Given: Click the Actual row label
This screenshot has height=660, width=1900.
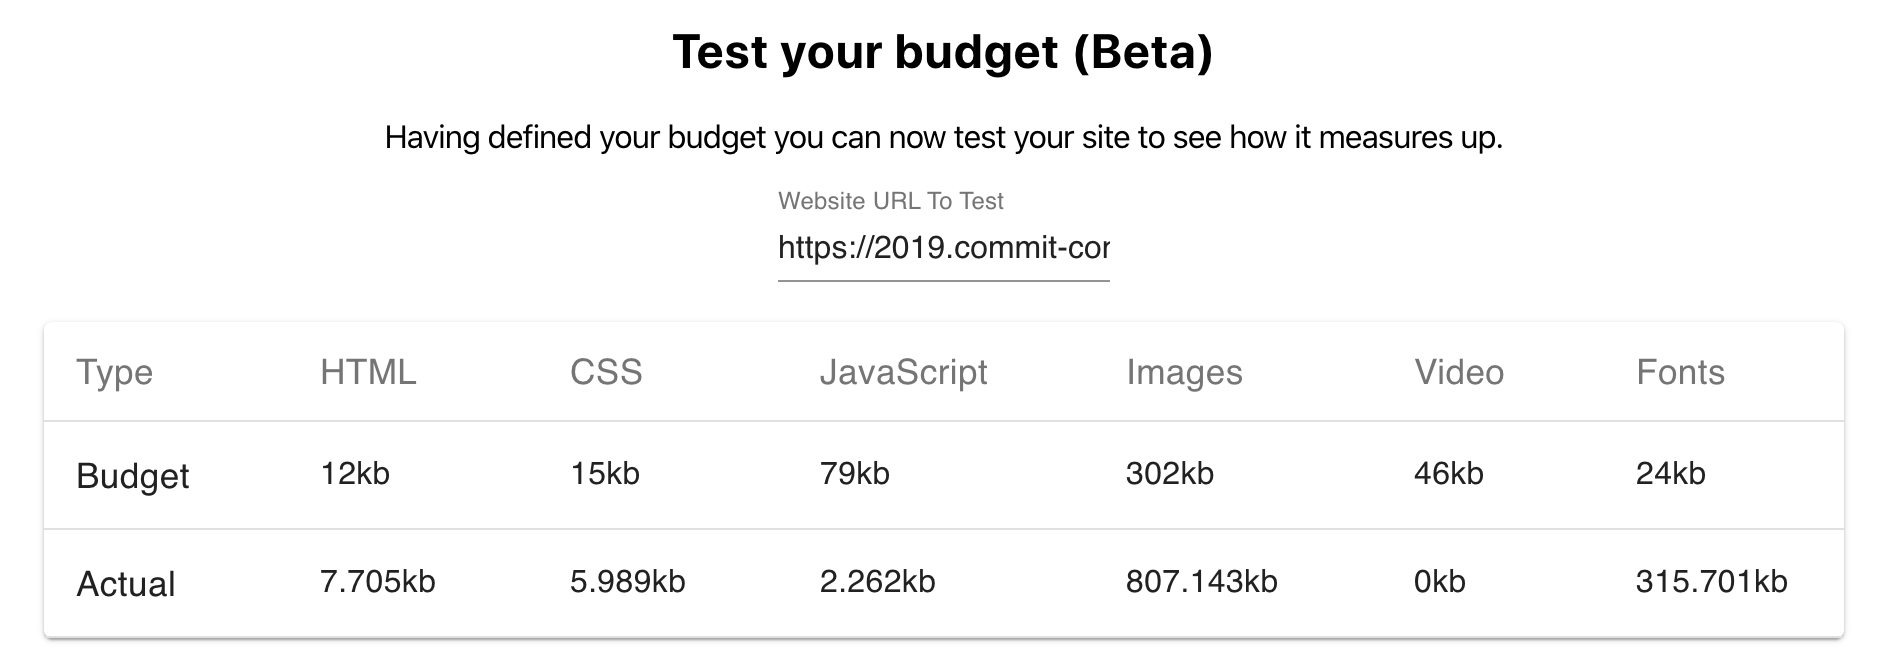Looking at the screenshot, I should (x=126, y=584).
